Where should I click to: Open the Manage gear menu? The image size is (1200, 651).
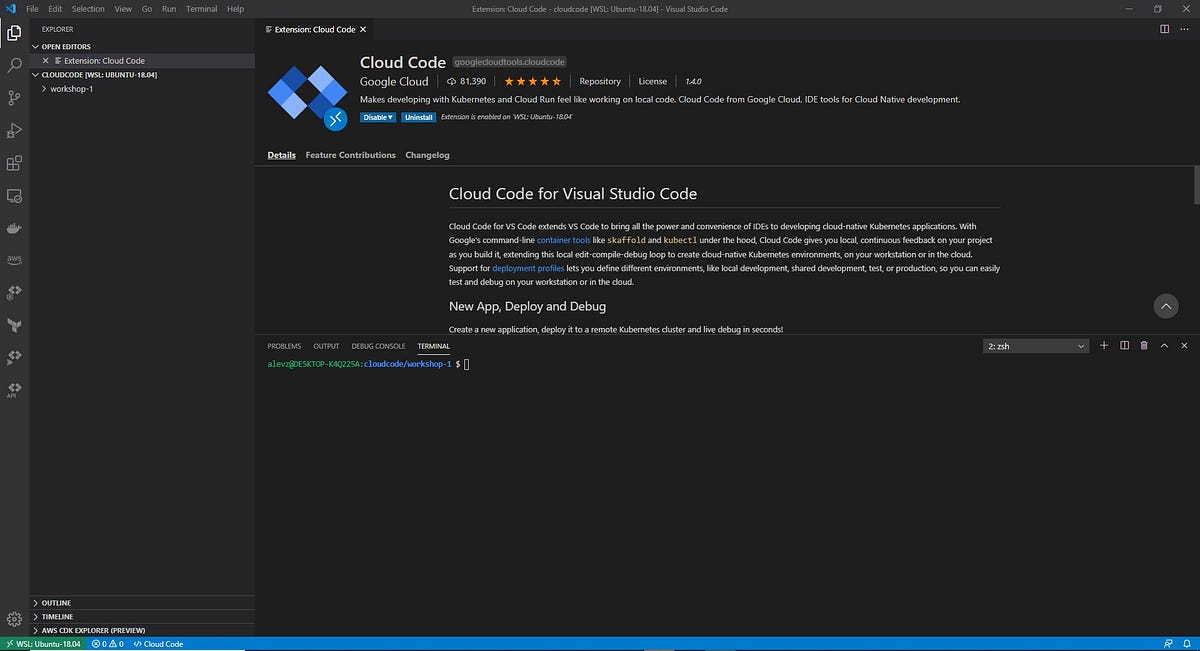pos(14,620)
